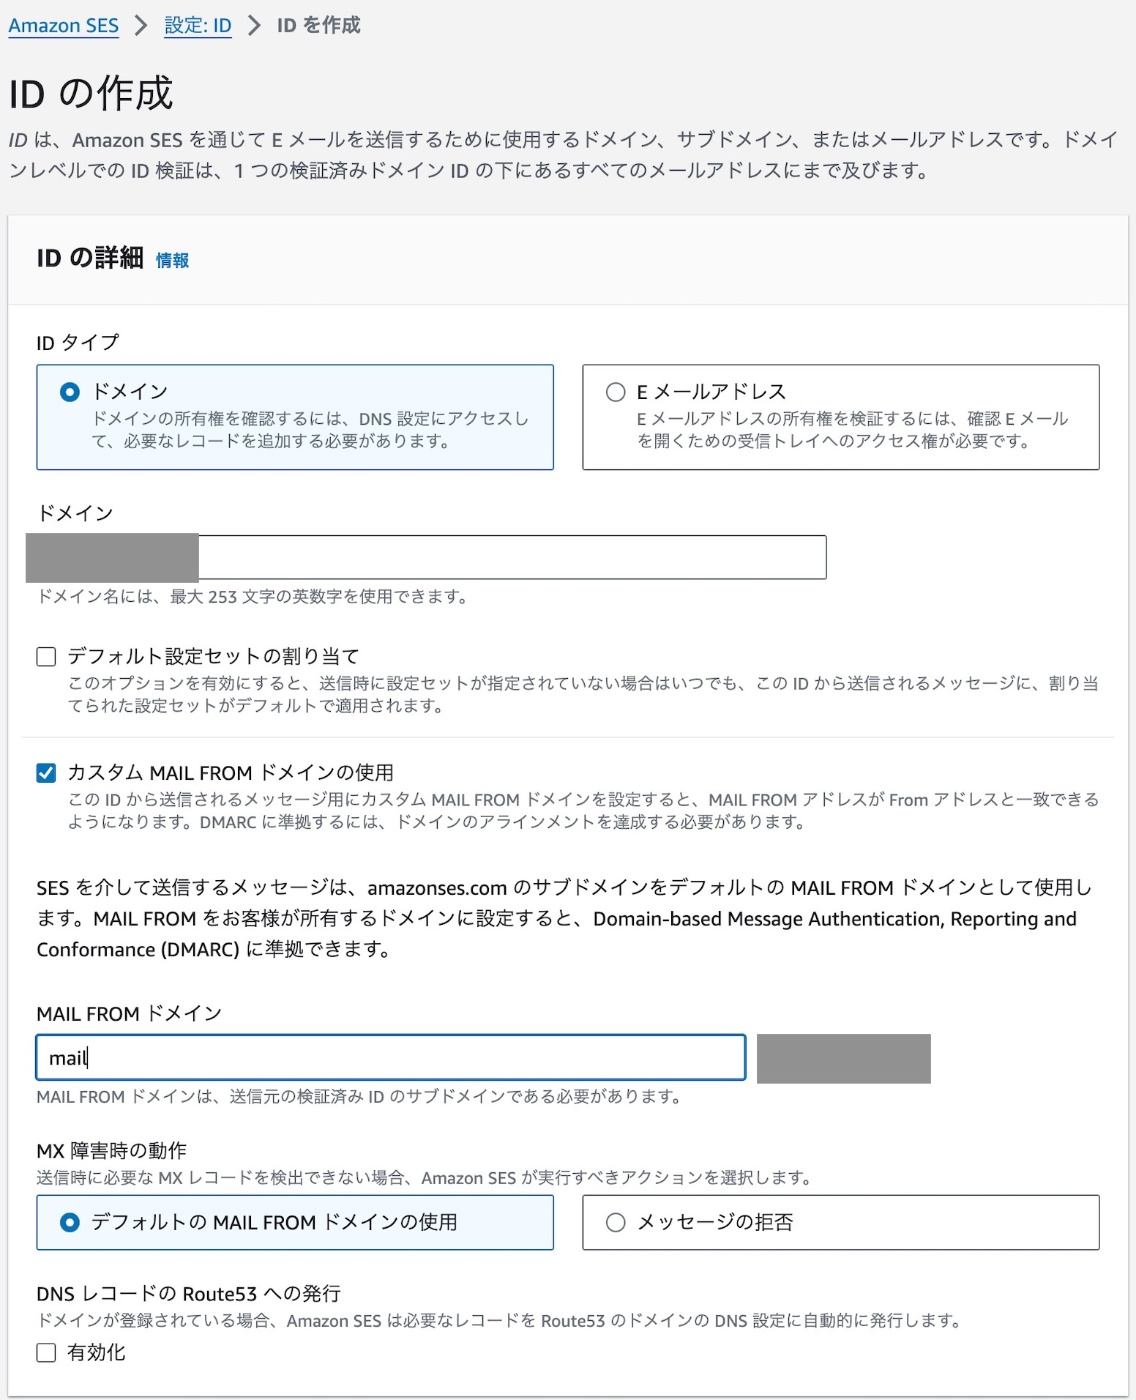Enable デフォルト設定セットの割り当て checkbox

46,657
